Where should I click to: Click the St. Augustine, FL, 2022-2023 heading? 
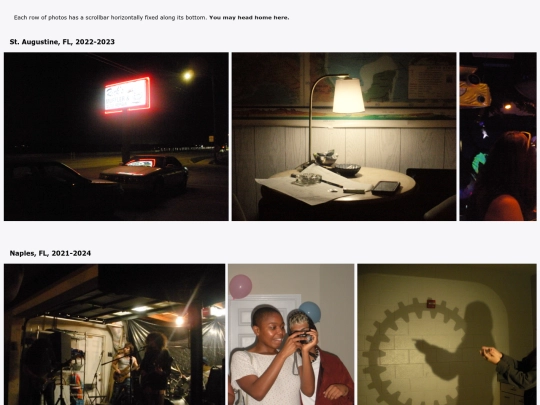click(62, 42)
